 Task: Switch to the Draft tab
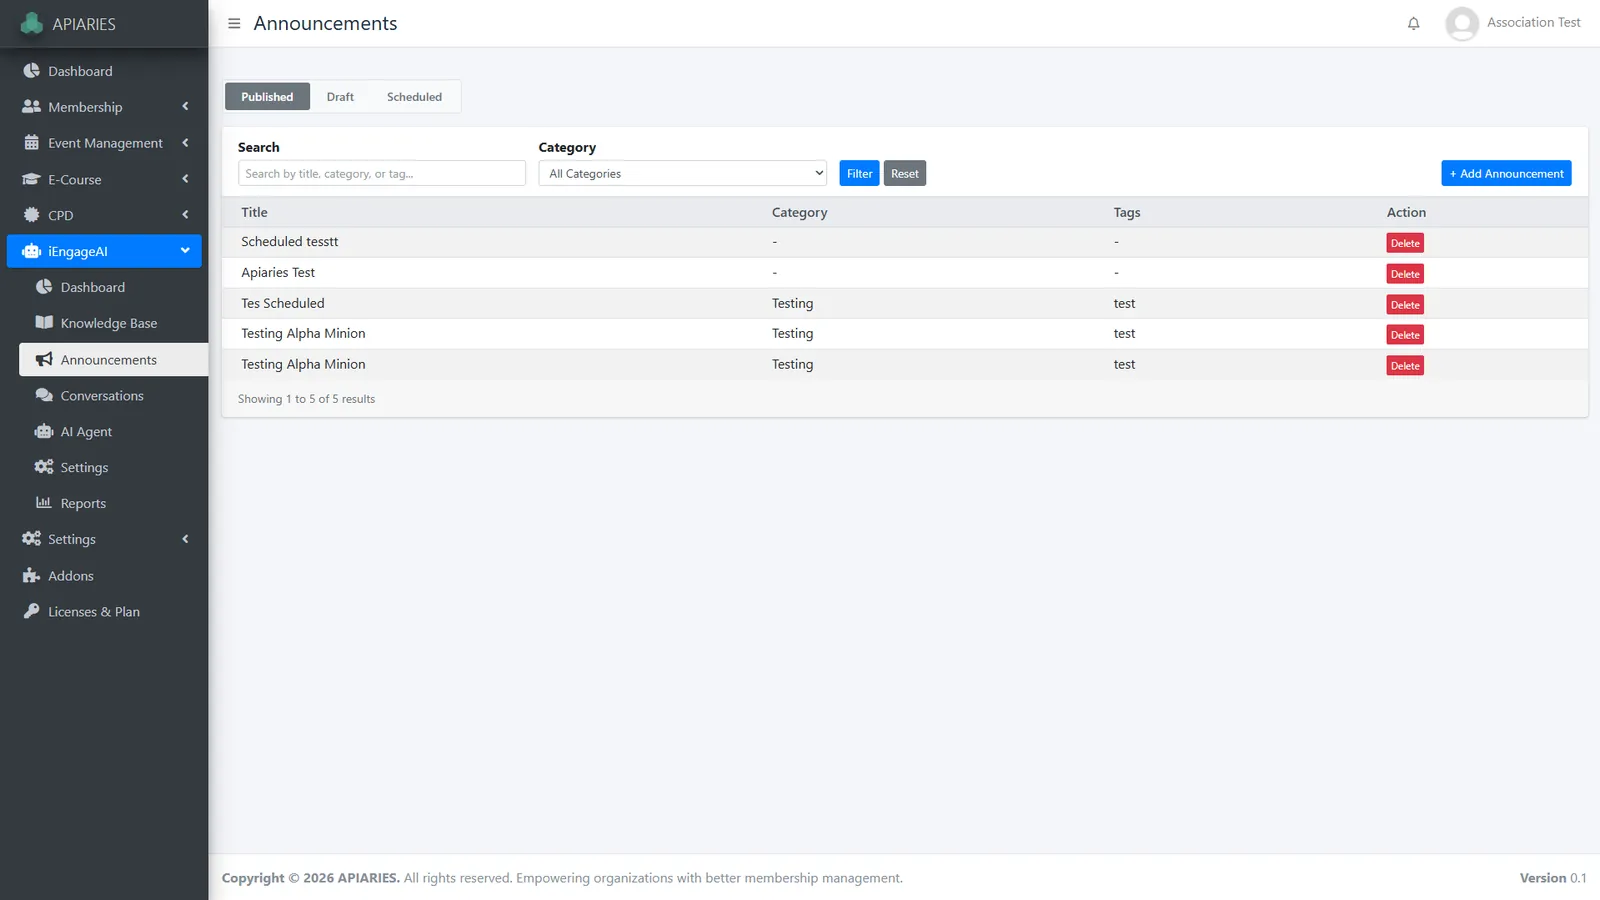tap(340, 97)
